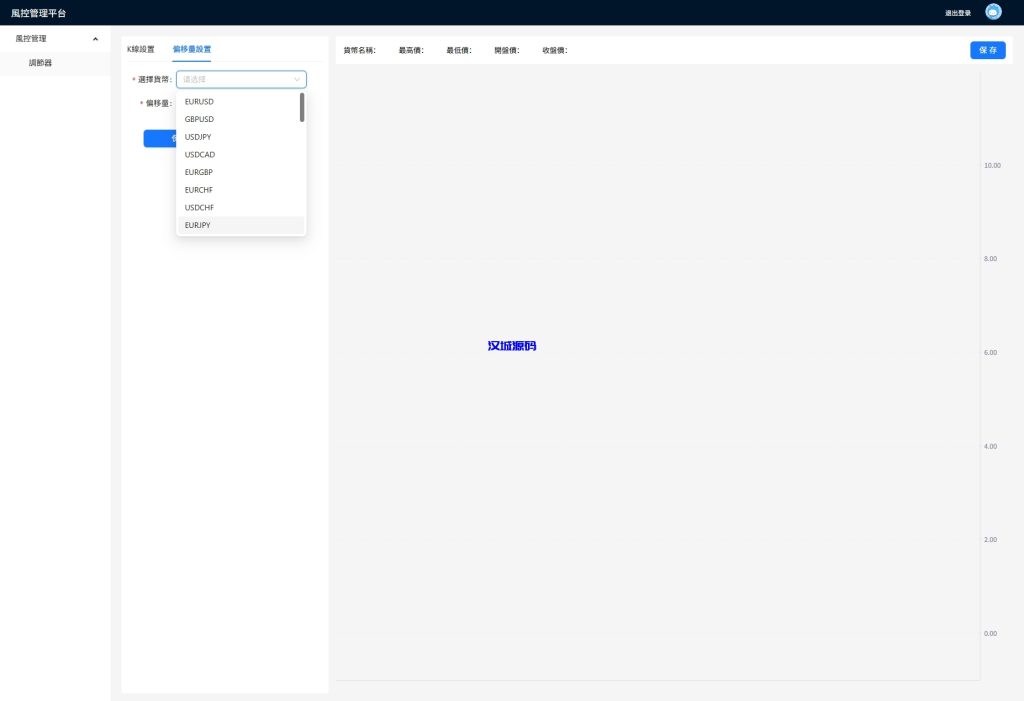Select the highlighted EURJPY option

198,226
